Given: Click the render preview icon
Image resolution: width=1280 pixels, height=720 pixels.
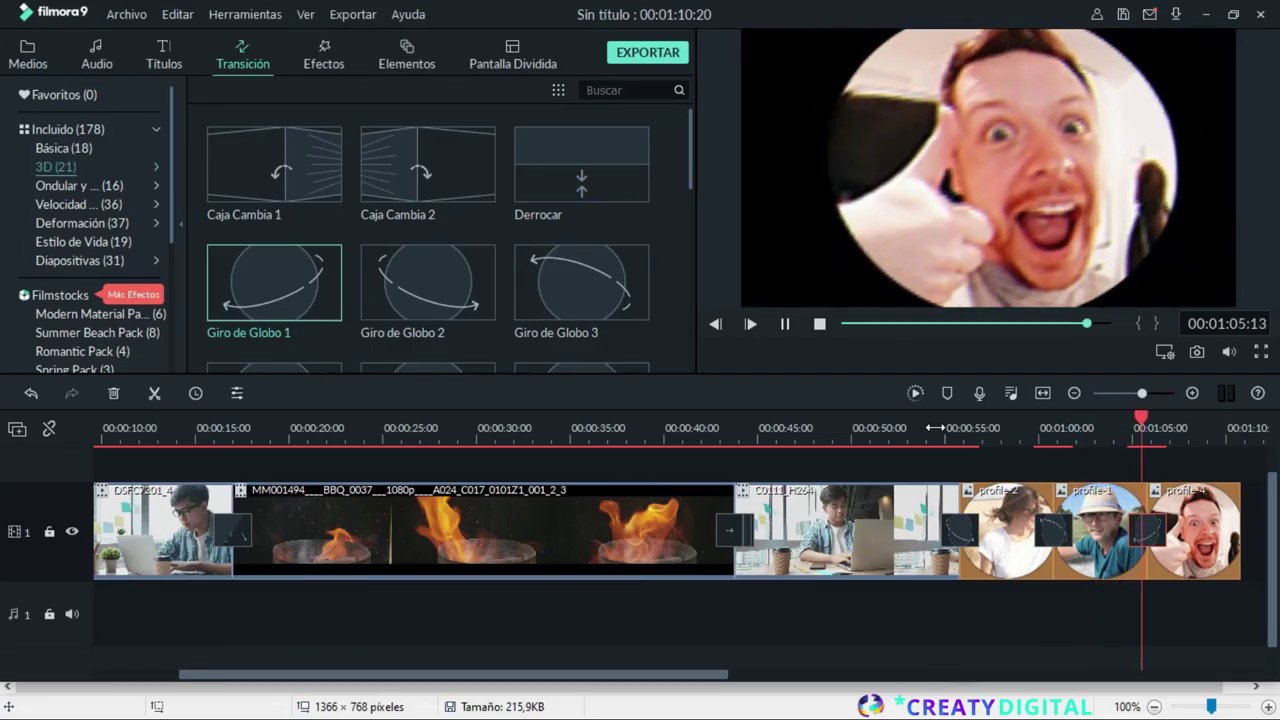Looking at the screenshot, I should pyautogui.click(x=915, y=394).
